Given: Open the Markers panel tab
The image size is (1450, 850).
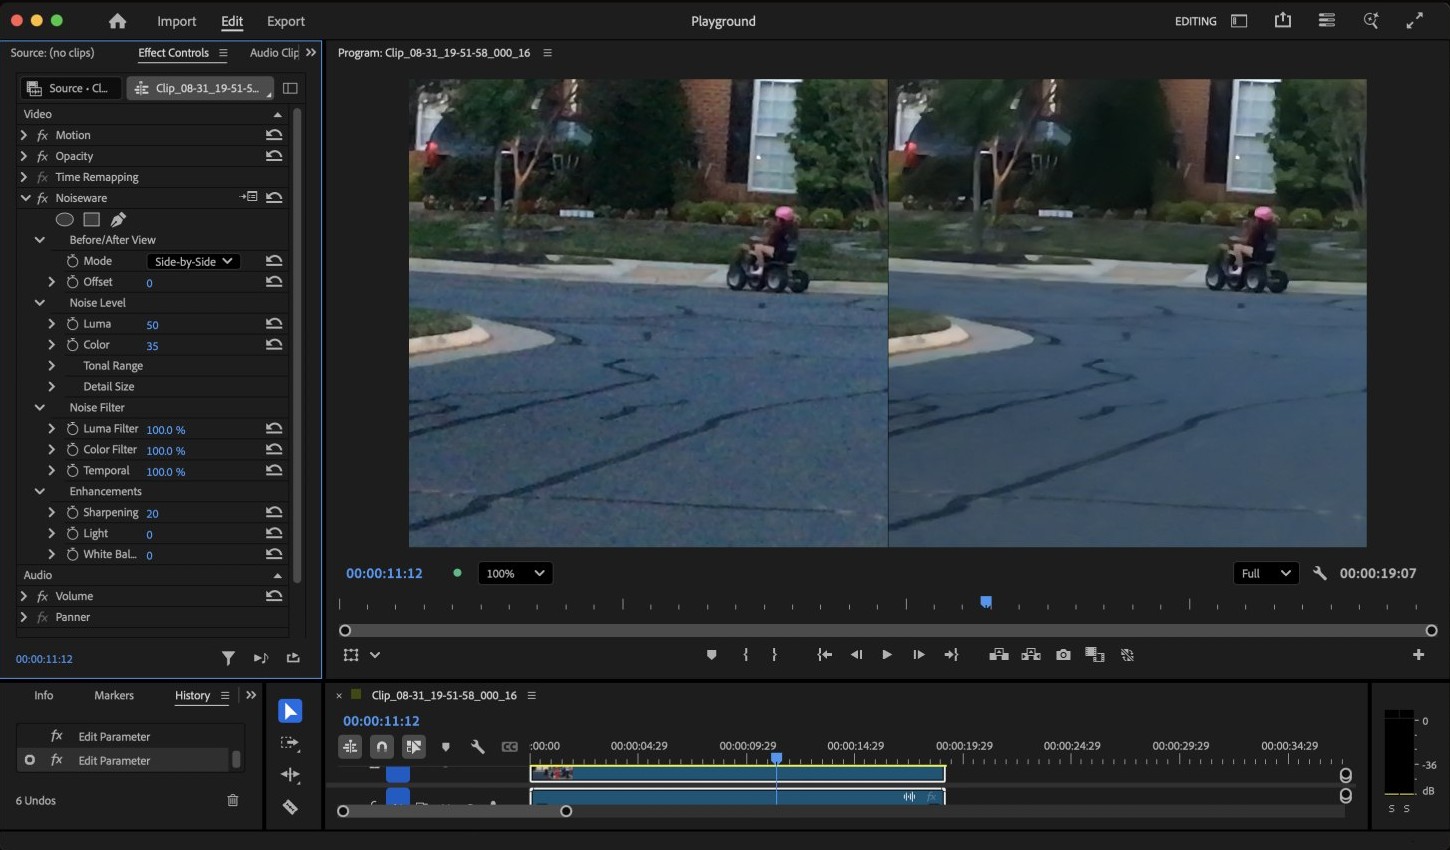Looking at the screenshot, I should (114, 696).
